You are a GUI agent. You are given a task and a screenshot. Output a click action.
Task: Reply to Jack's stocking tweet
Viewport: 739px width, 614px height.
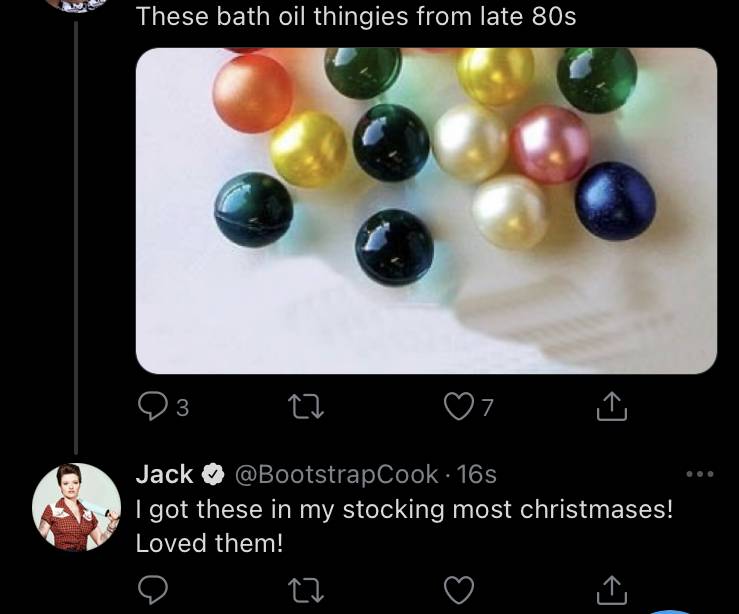point(153,589)
